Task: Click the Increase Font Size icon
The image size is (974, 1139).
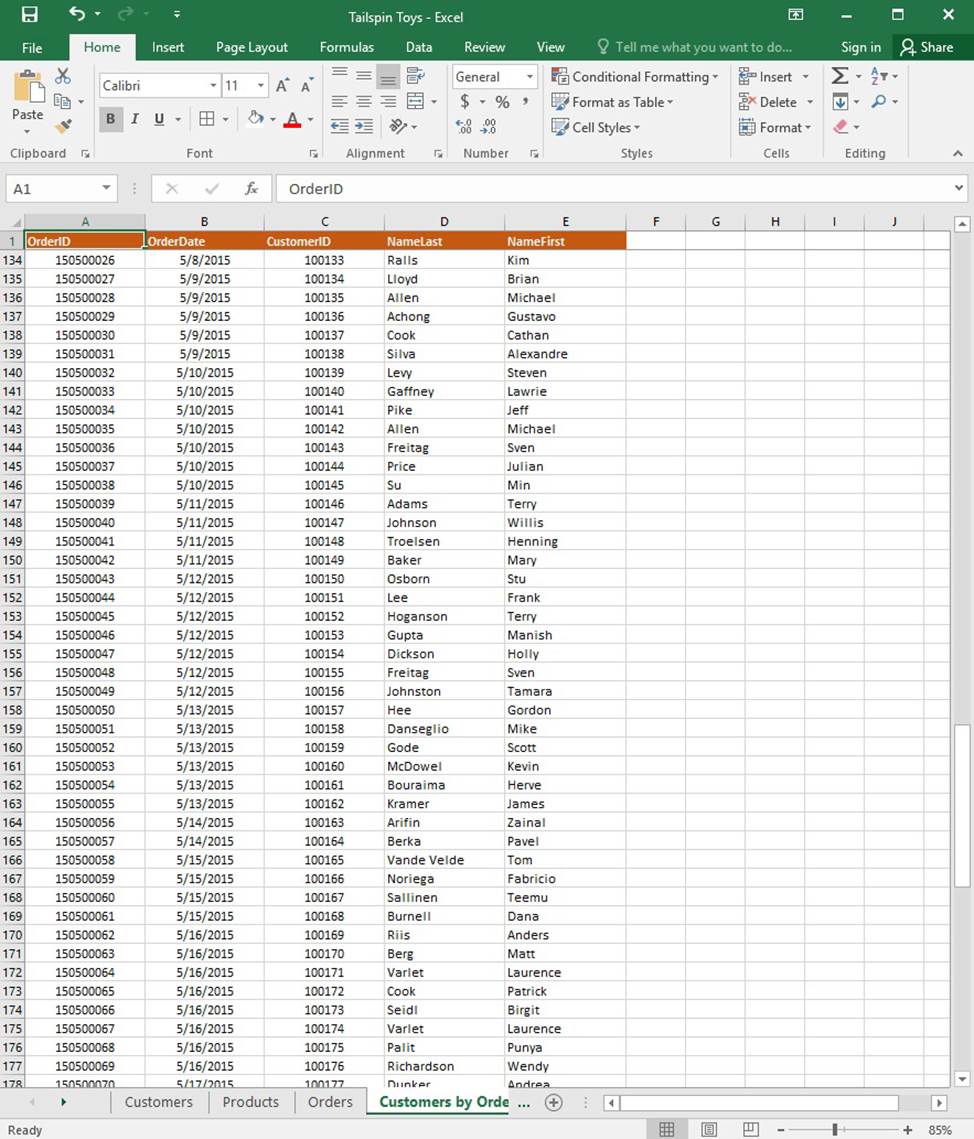Action: tap(282, 86)
